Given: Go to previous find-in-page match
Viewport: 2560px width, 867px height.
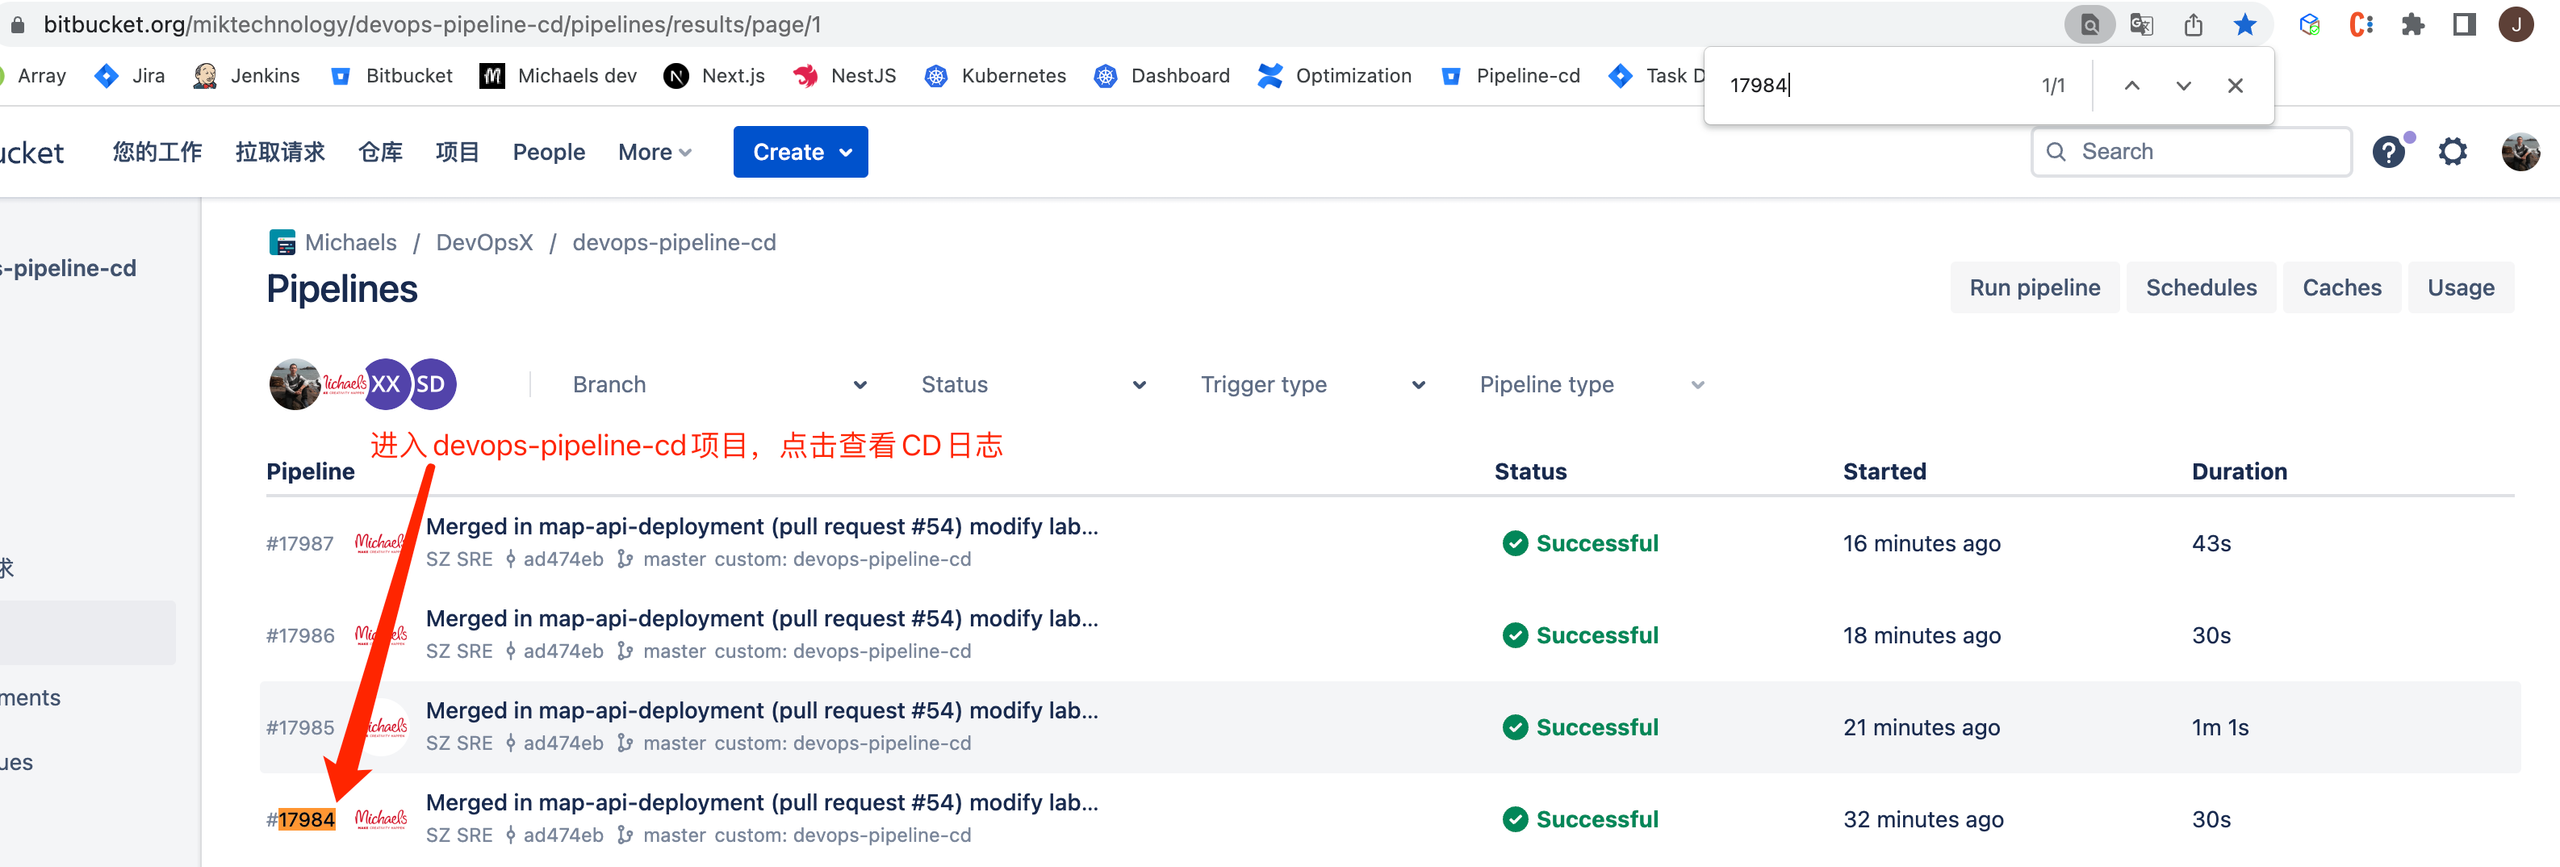Looking at the screenshot, I should coord(2132,86).
